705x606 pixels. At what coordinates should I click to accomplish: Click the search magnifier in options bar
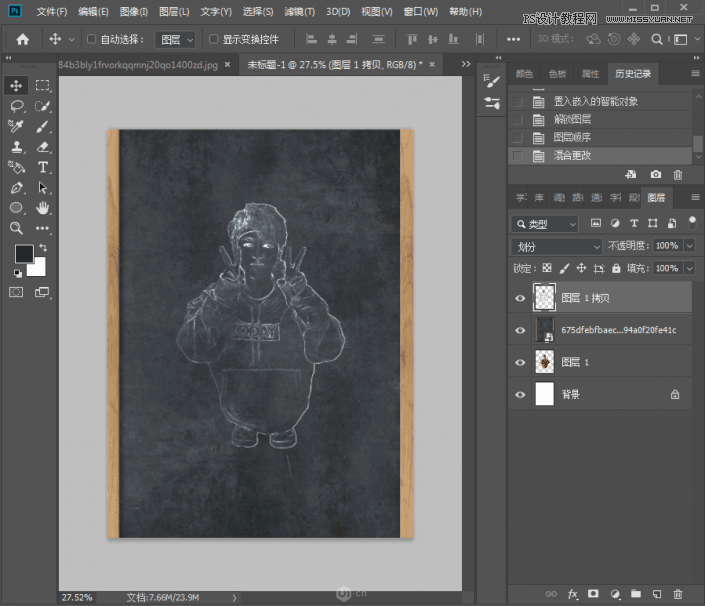pos(657,40)
